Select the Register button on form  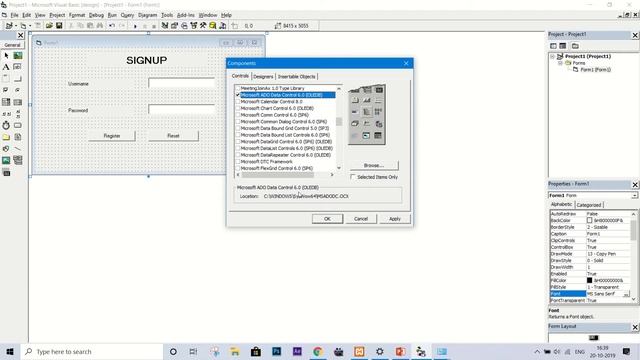pos(112,136)
